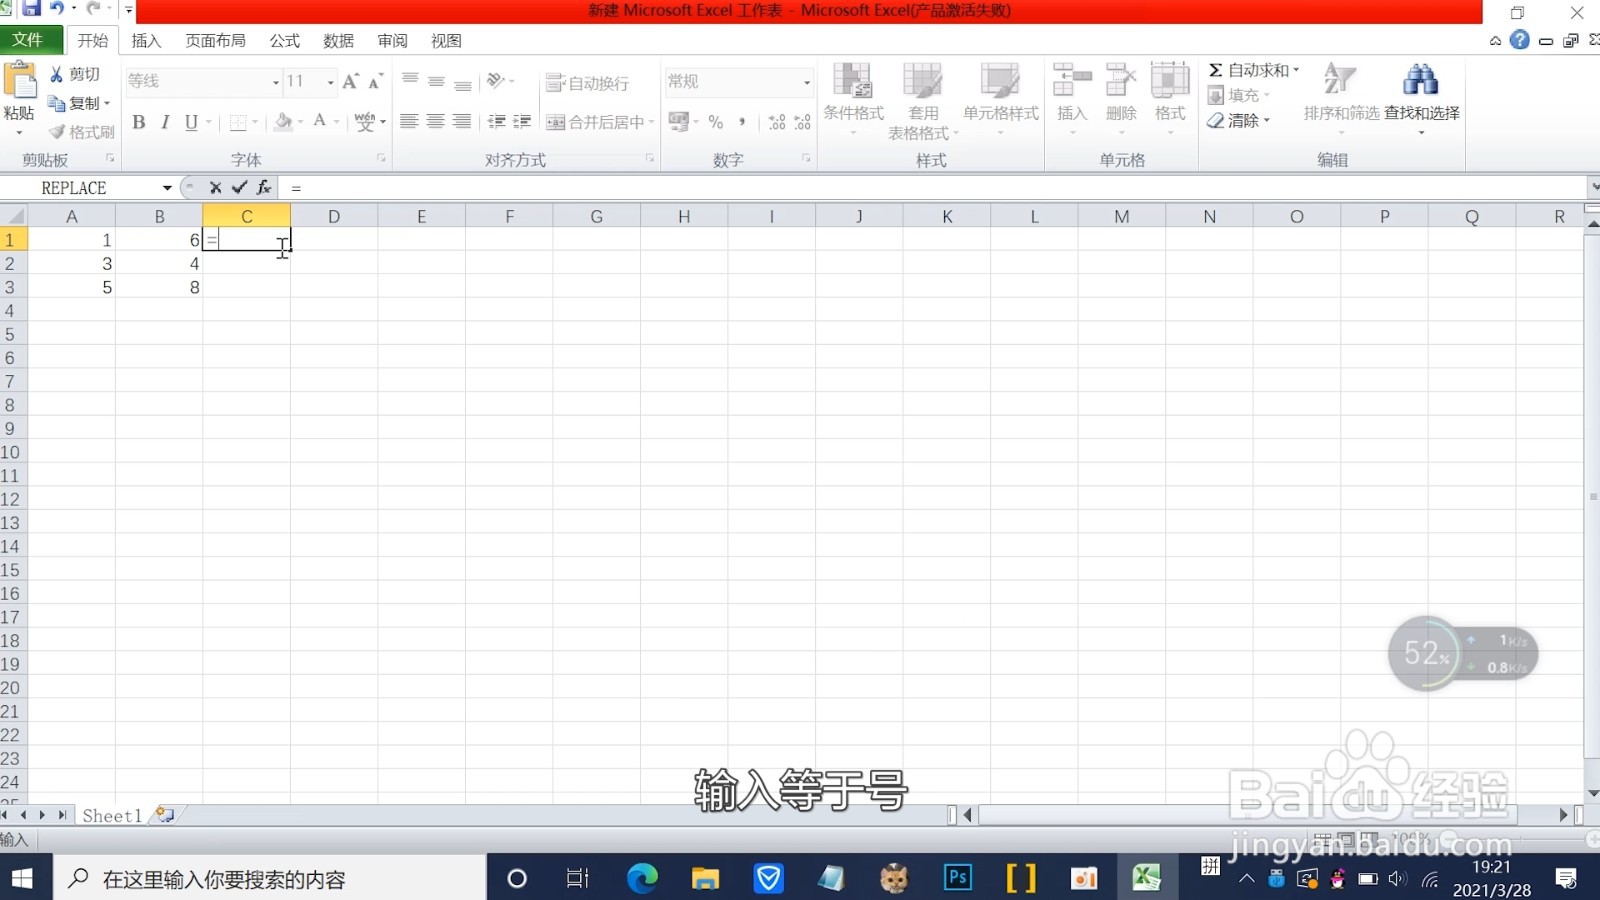Click inside the formula bar input
1600x900 pixels.
click(x=930, y=188)
